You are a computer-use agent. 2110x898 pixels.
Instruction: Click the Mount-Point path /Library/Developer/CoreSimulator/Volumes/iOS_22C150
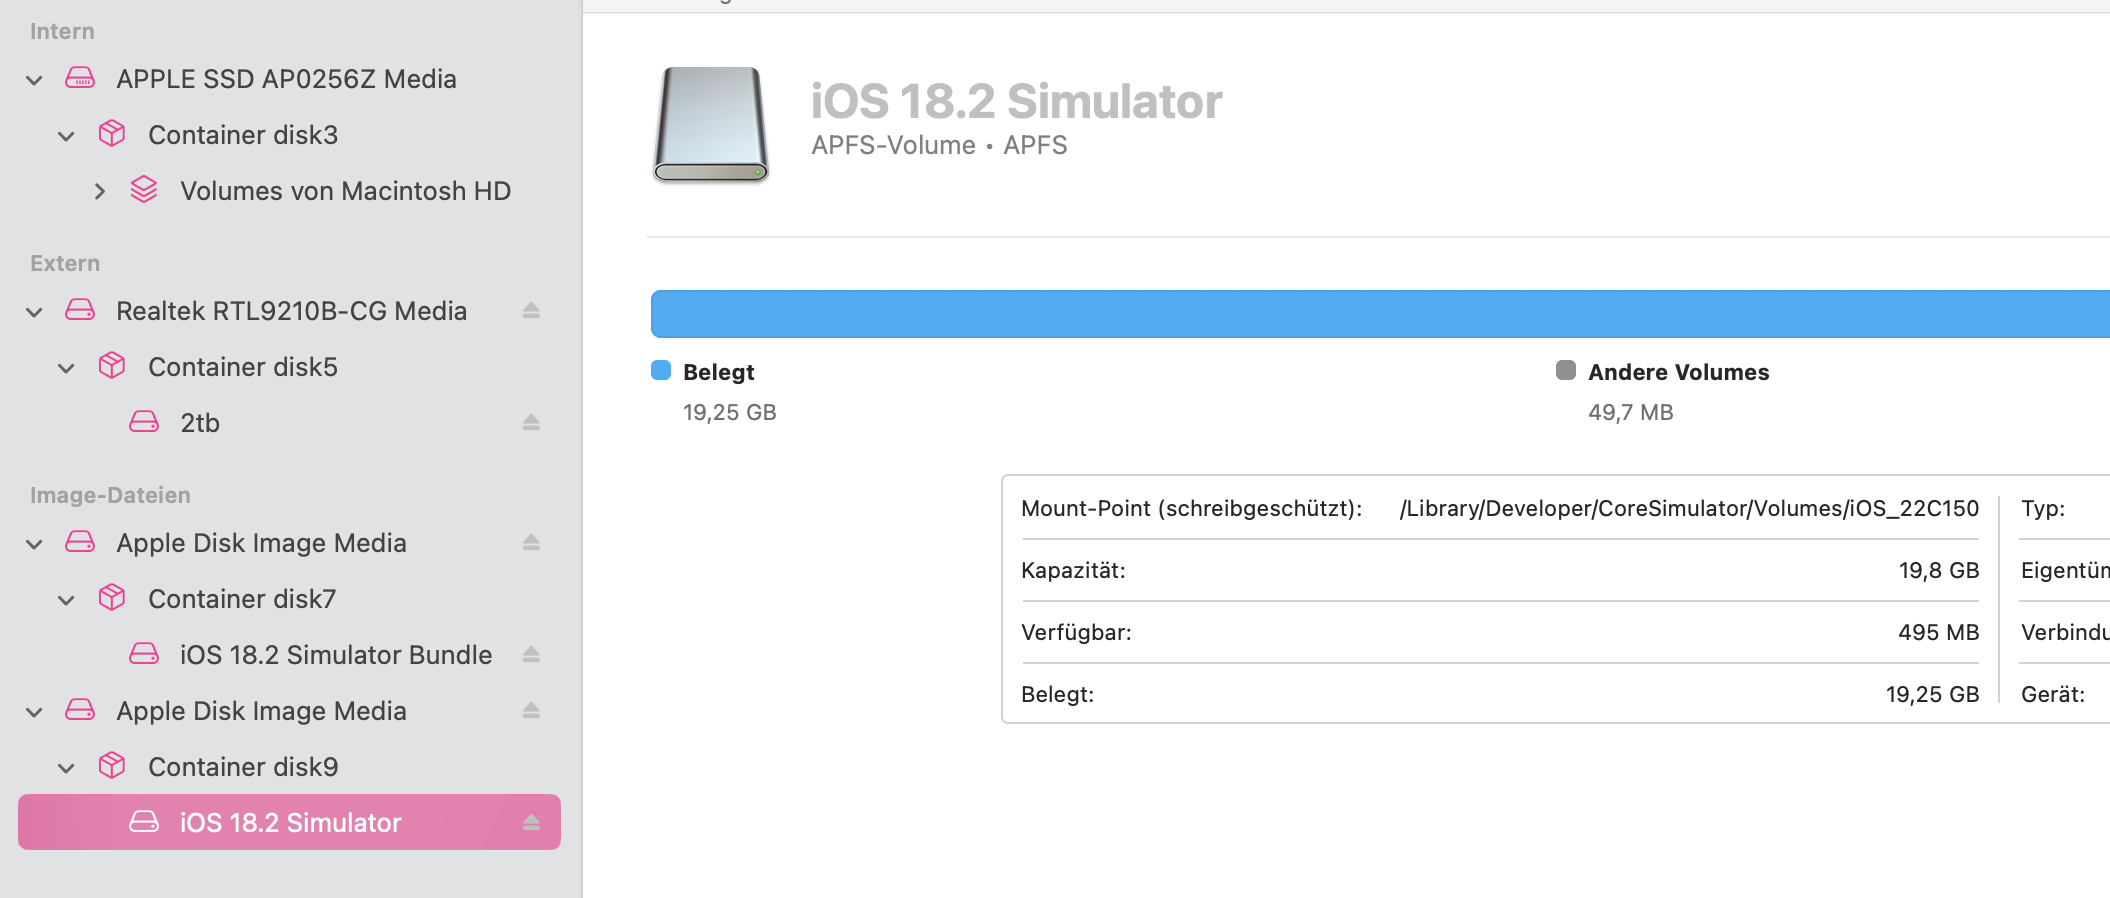tap(1689, 508)
